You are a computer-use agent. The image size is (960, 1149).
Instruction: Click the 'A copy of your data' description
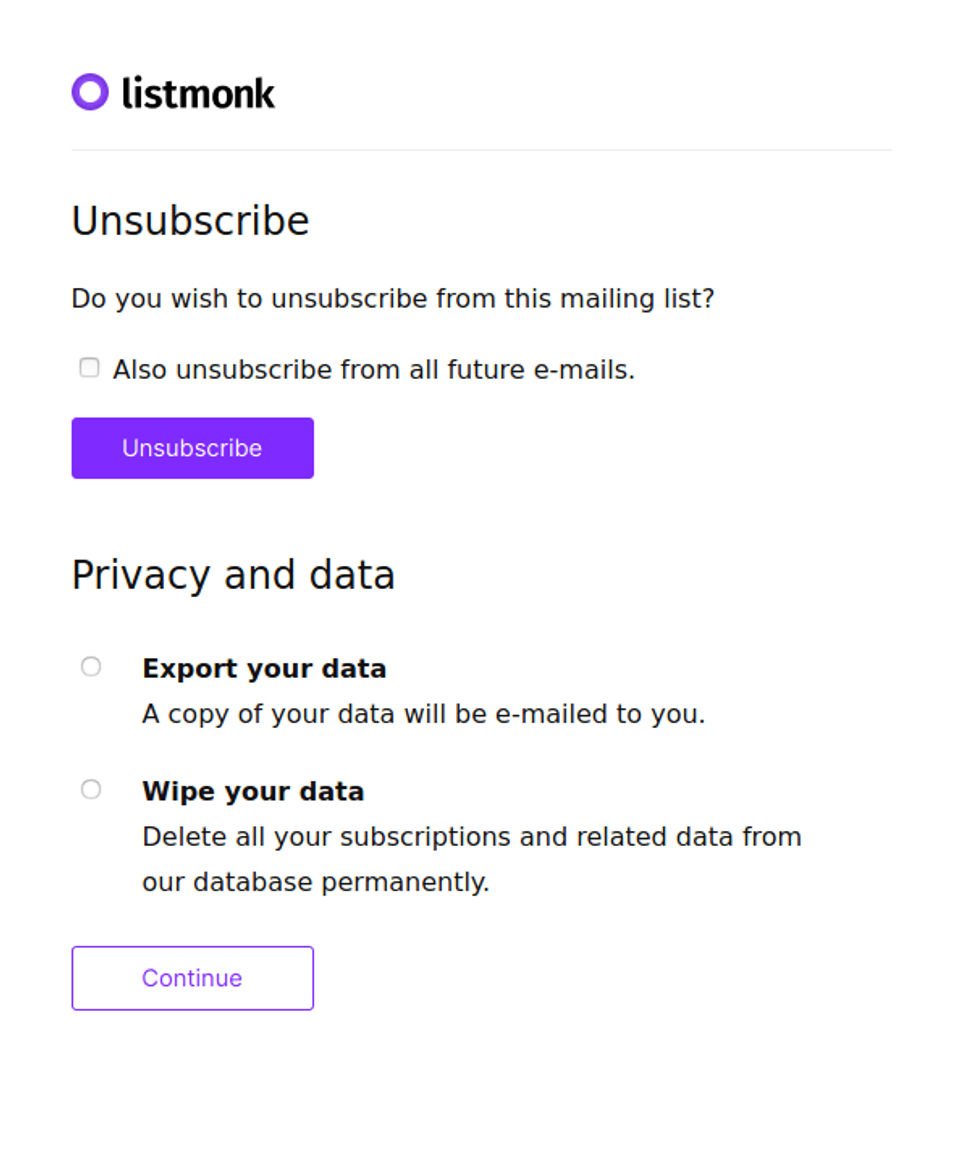point(423,715)
